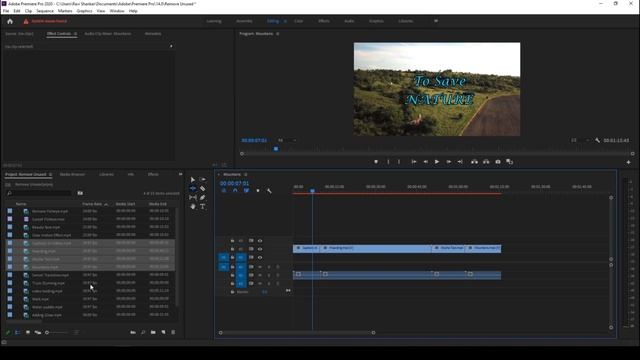
Task: Click the Clear trash icon in Project panel
Action: point(173,332)
